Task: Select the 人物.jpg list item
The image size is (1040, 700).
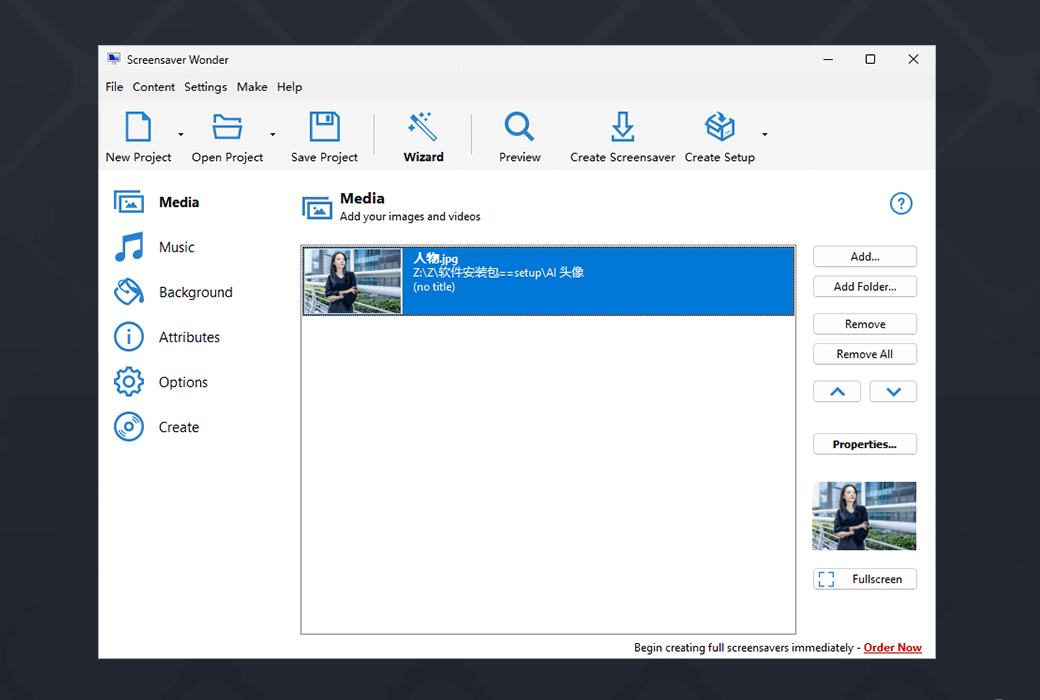Action: click(x=548, y=281)
